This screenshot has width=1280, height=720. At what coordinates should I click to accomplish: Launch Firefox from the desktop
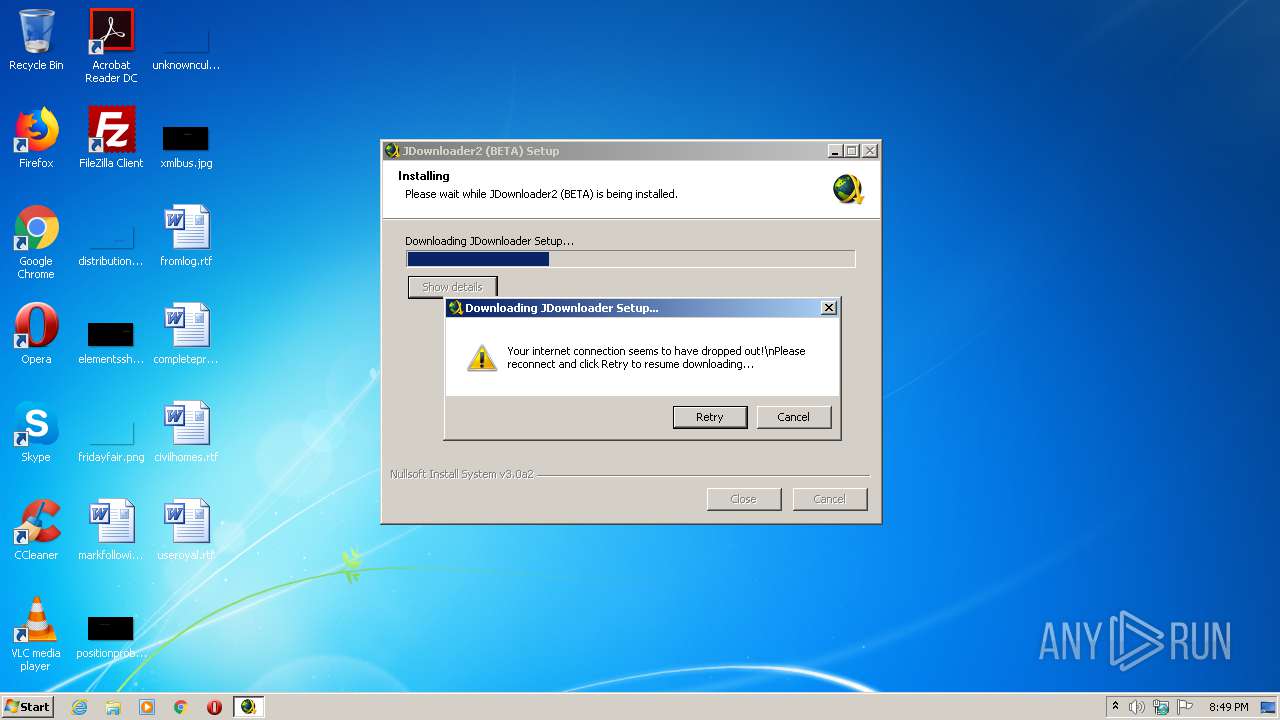click(x=36, y=138)
